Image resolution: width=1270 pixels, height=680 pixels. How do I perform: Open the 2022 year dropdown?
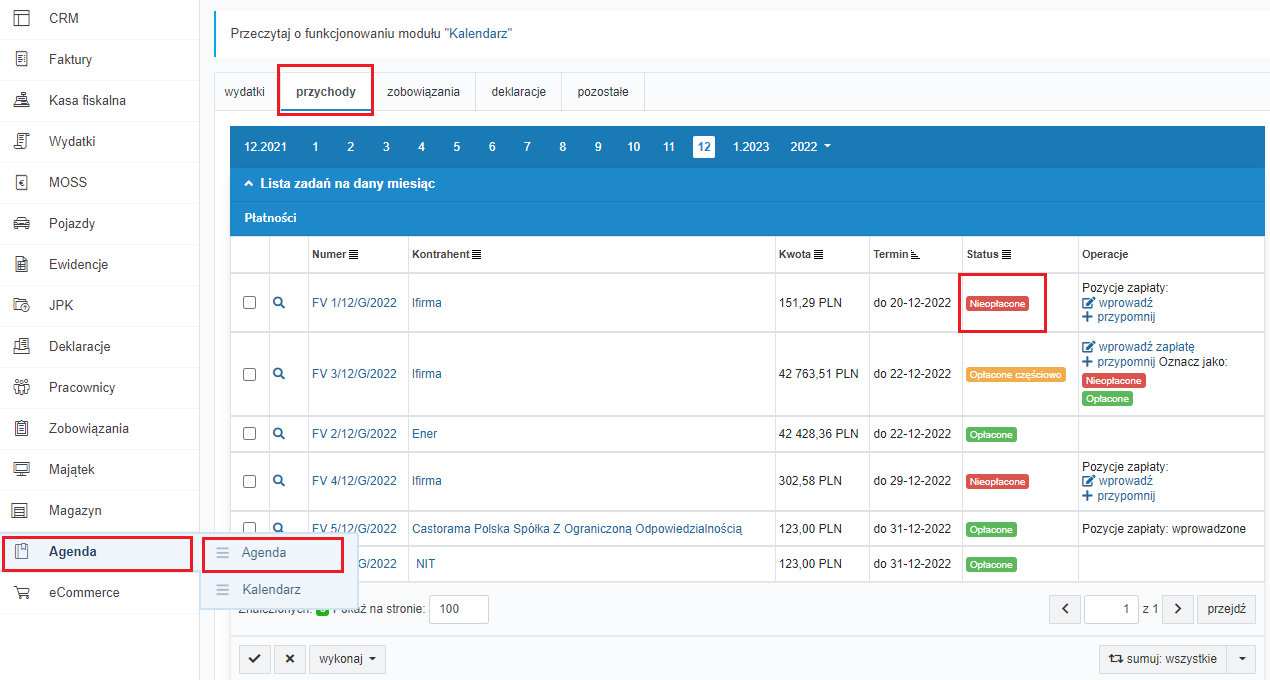tap(810, 147)
